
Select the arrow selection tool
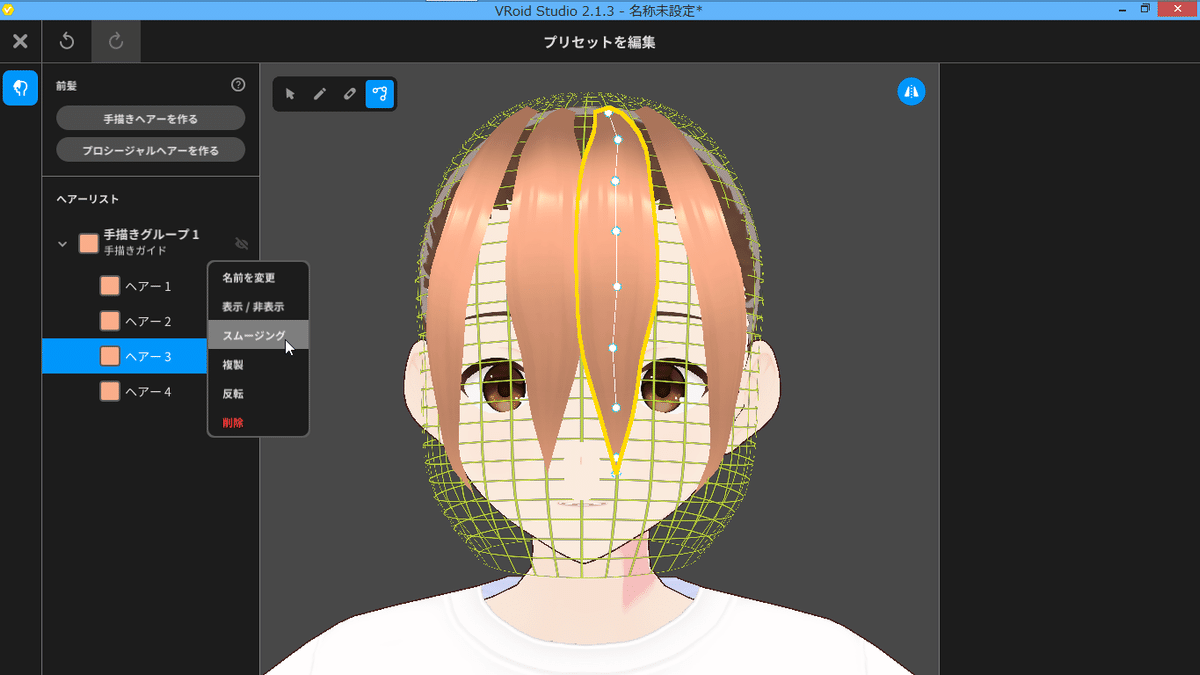click(290, 93)
